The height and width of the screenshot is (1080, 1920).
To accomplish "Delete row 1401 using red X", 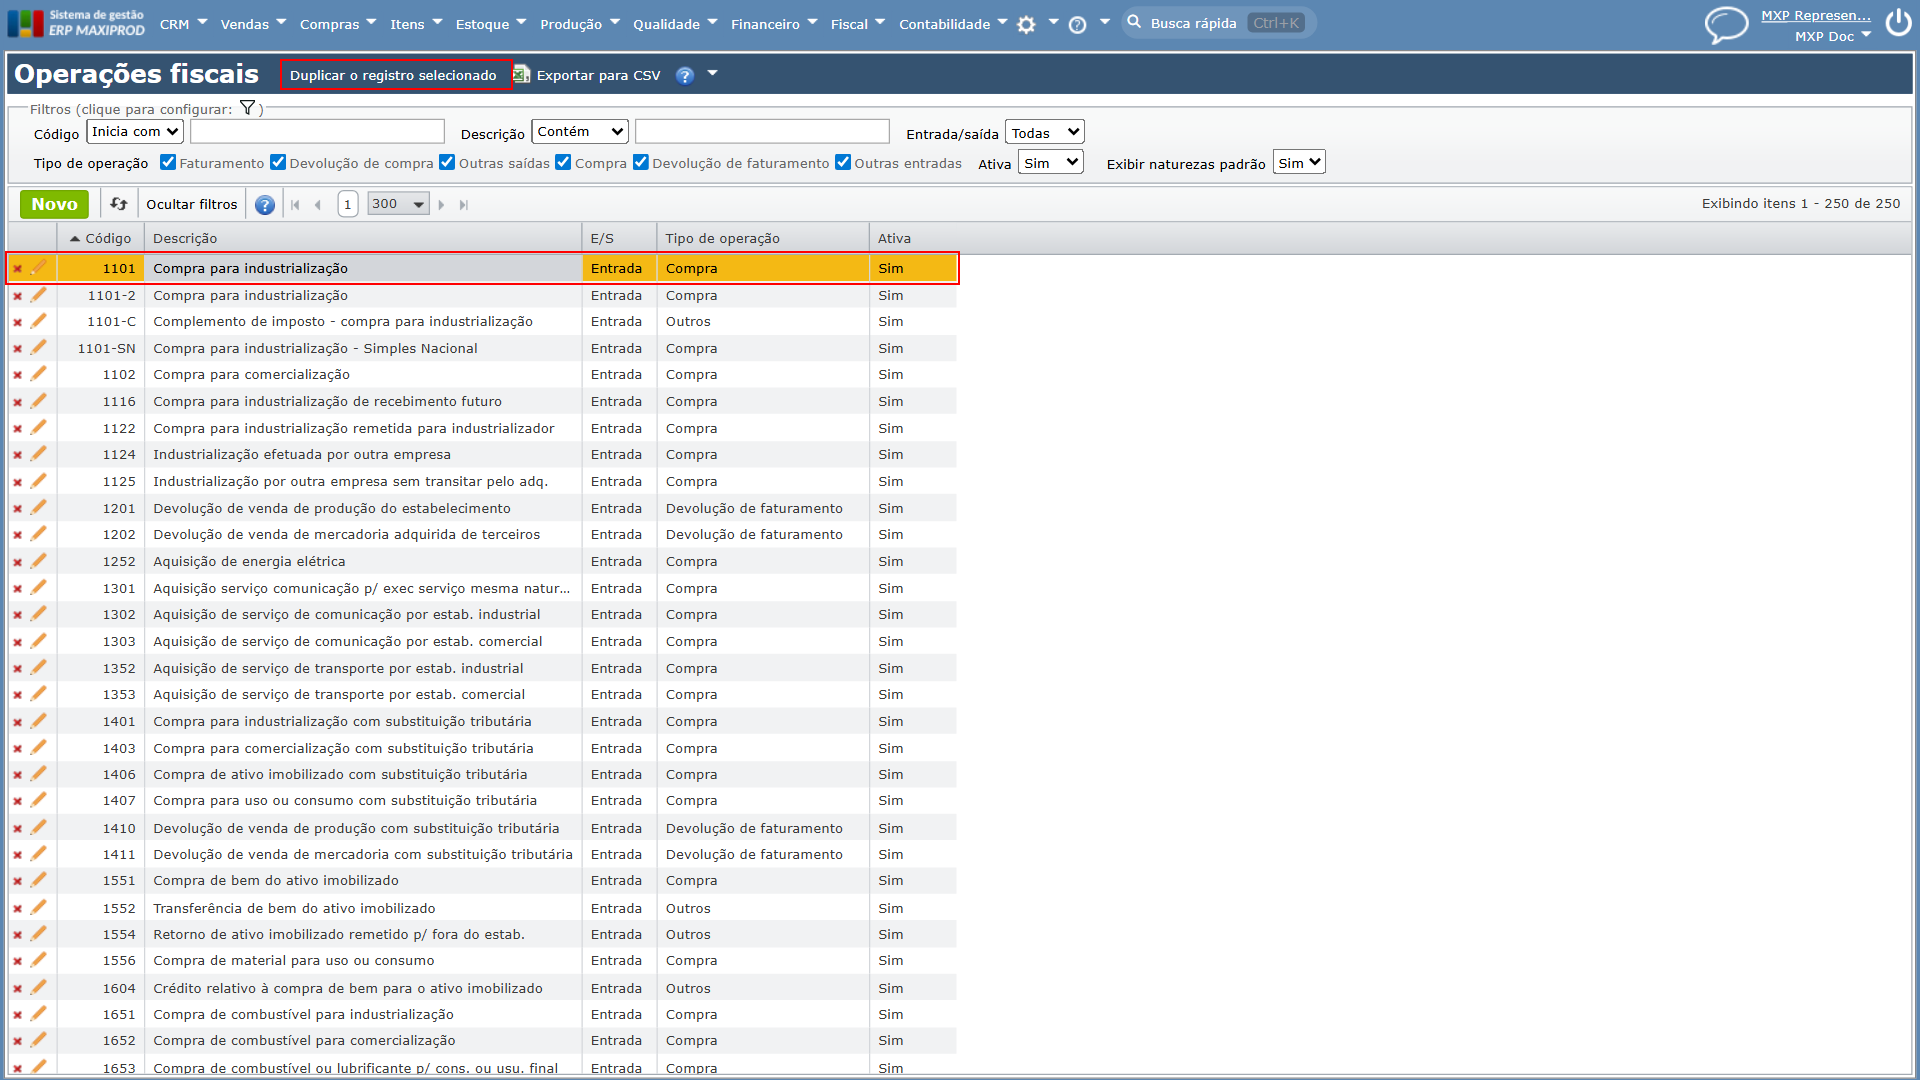I will 17,722.
